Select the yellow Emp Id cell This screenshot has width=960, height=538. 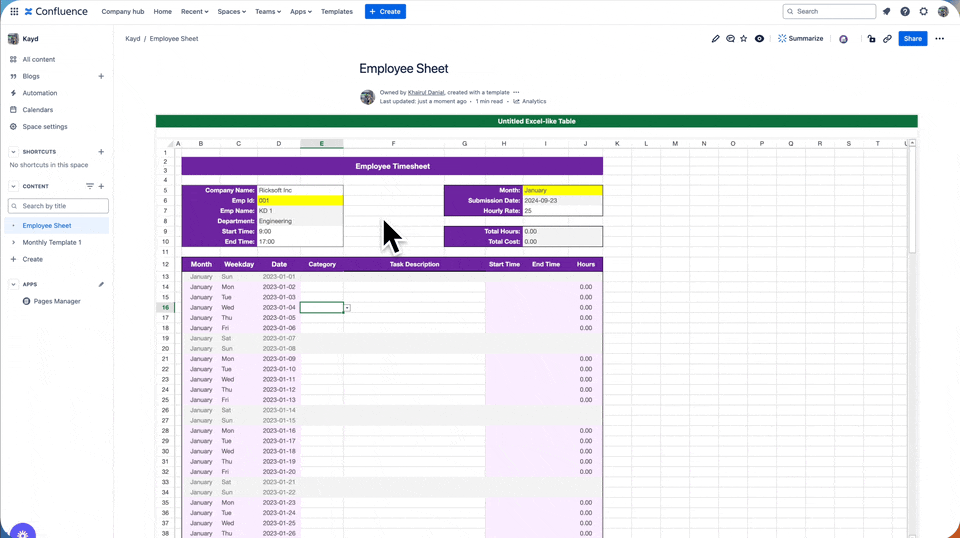pyautogui.click(x=299, y=200)
